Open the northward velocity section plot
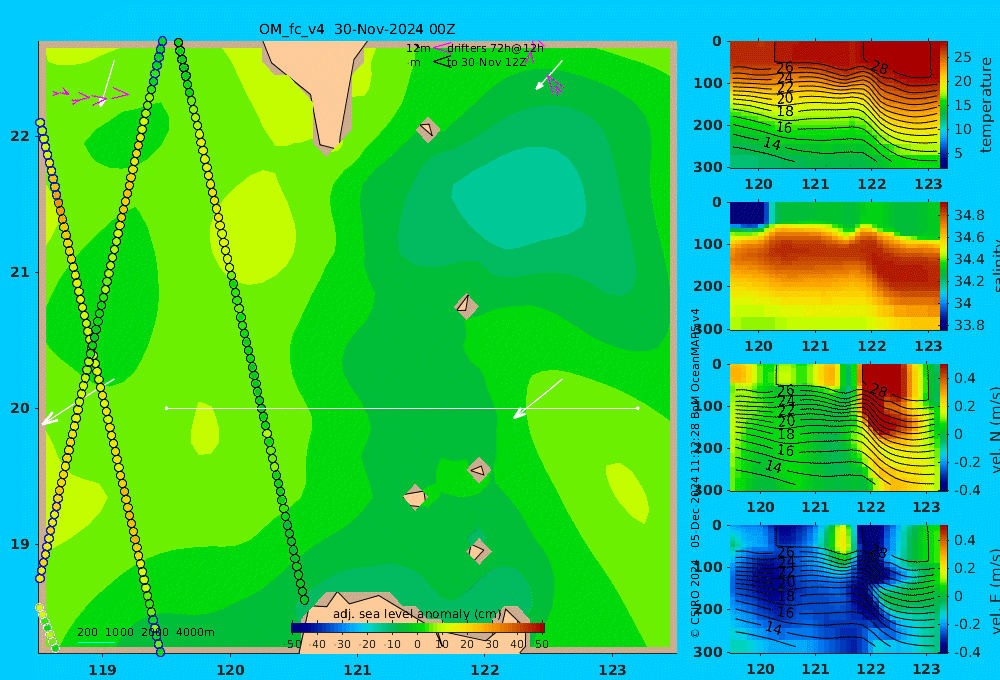The width and height of the screenshot is (1000, 680). click(834, 427)
